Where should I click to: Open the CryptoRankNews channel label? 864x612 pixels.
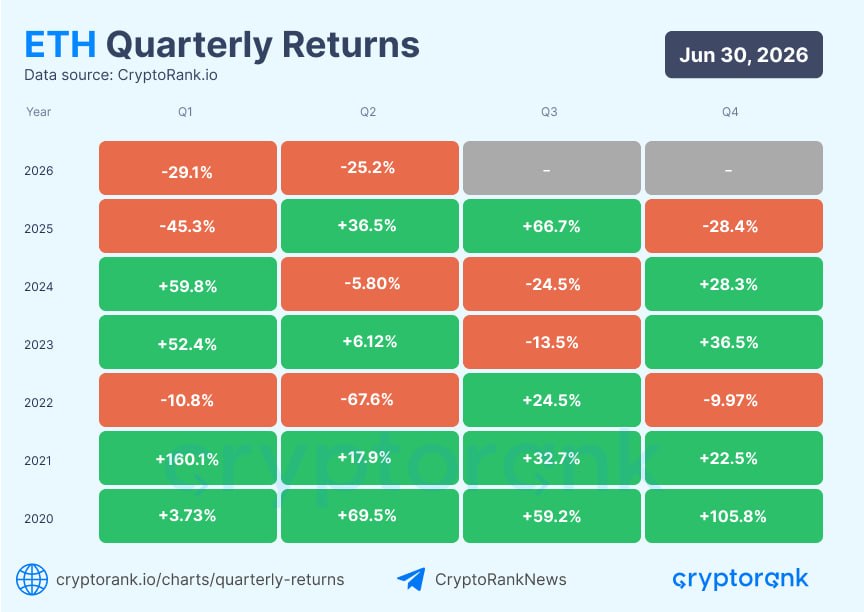(500, 579)
